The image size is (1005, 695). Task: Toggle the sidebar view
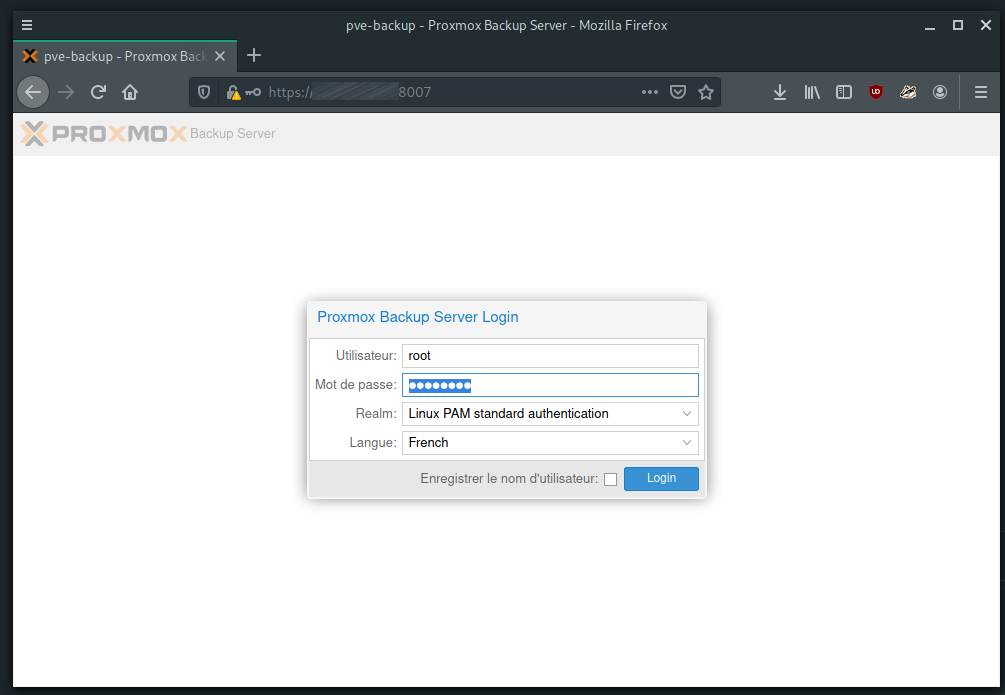click(x=844, y=92)
